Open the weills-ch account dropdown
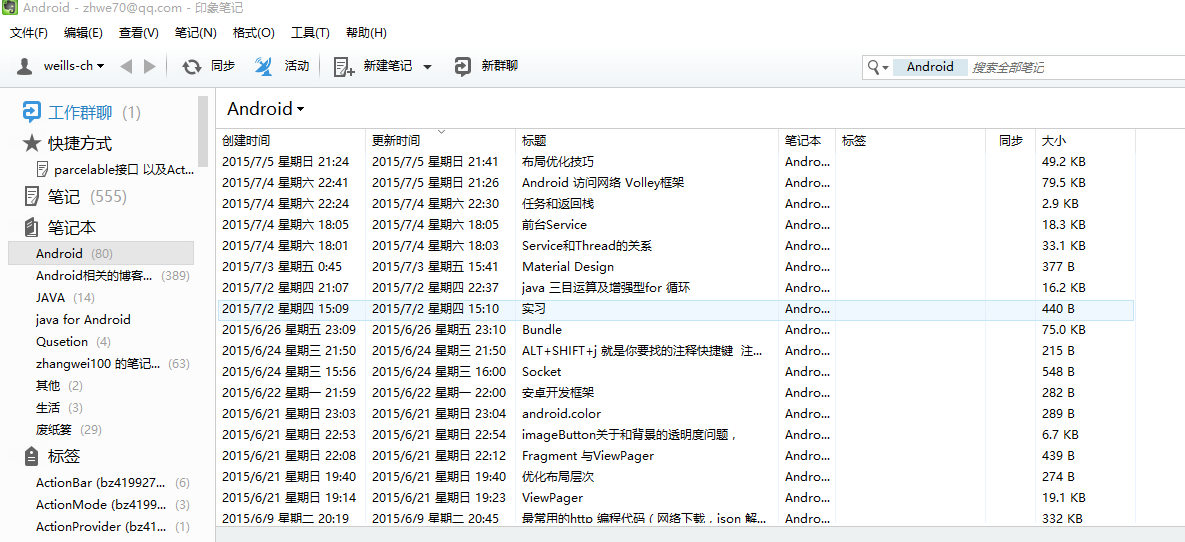 pyautogui.click(x=73, y=67)
